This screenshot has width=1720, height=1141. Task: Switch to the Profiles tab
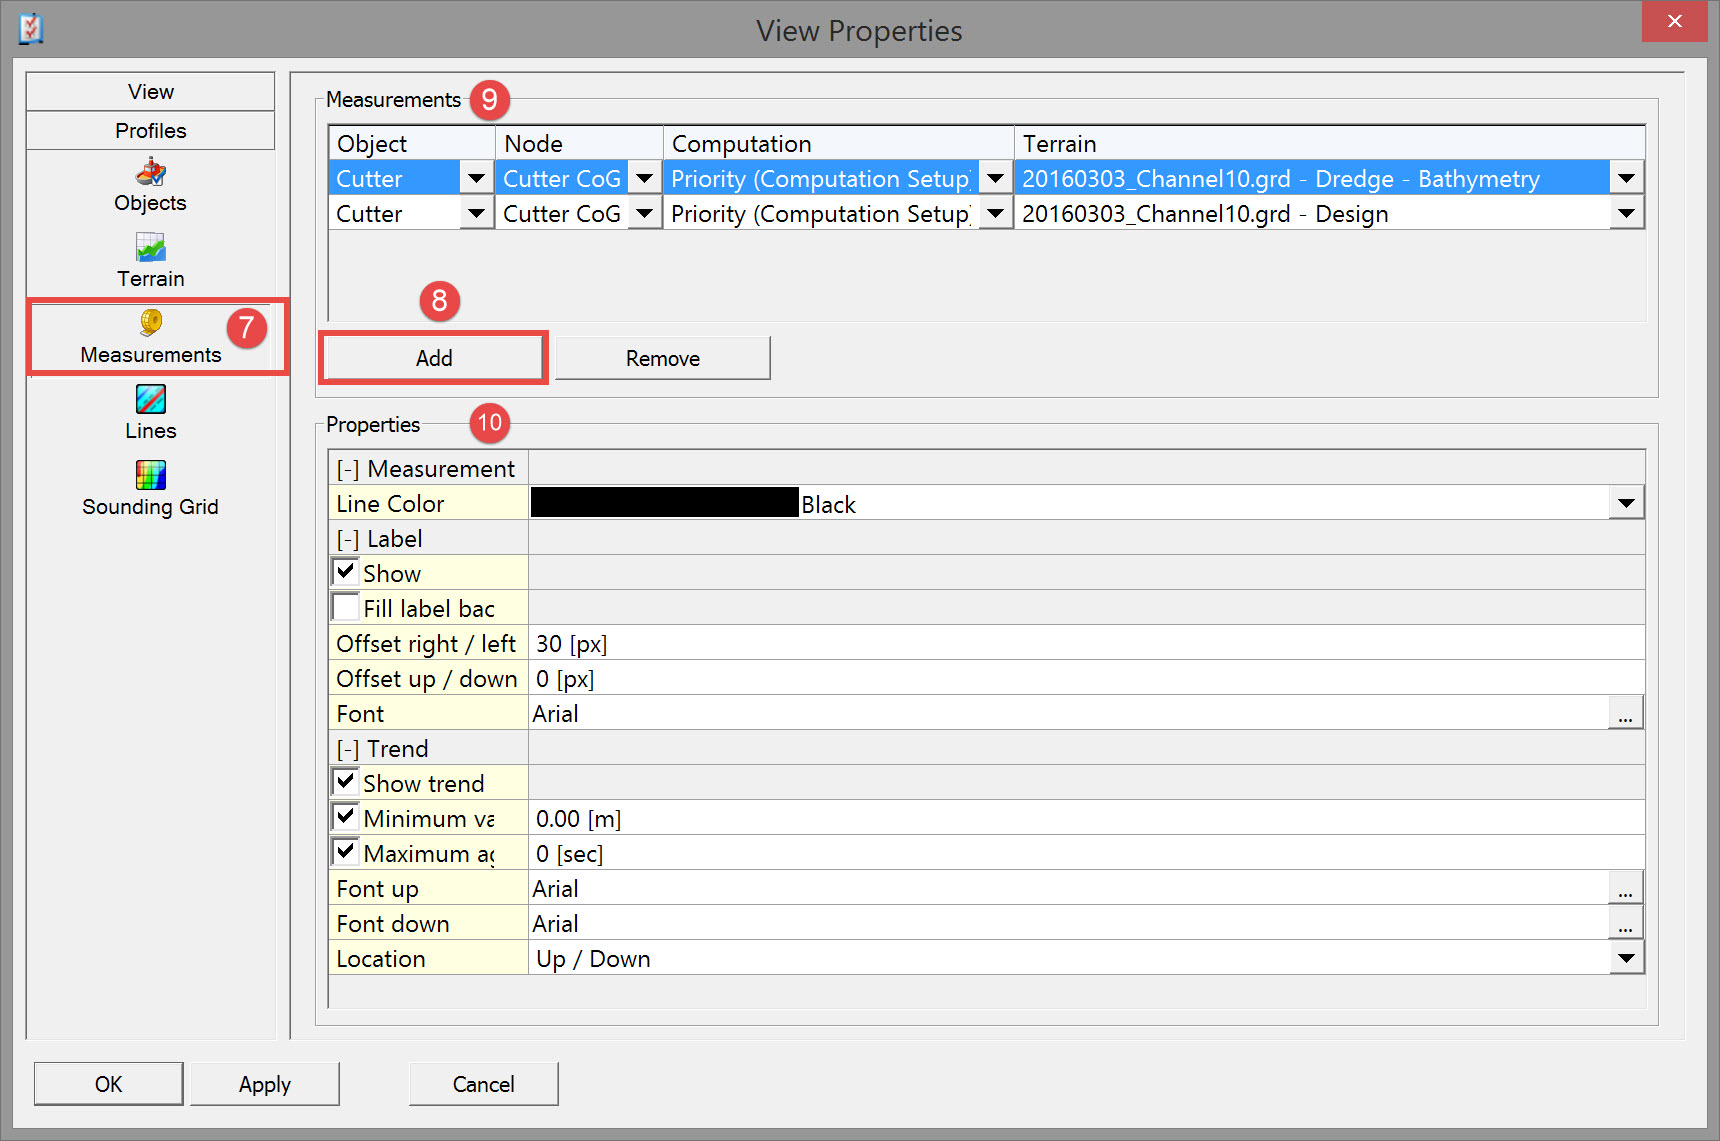tap(150, 131)
